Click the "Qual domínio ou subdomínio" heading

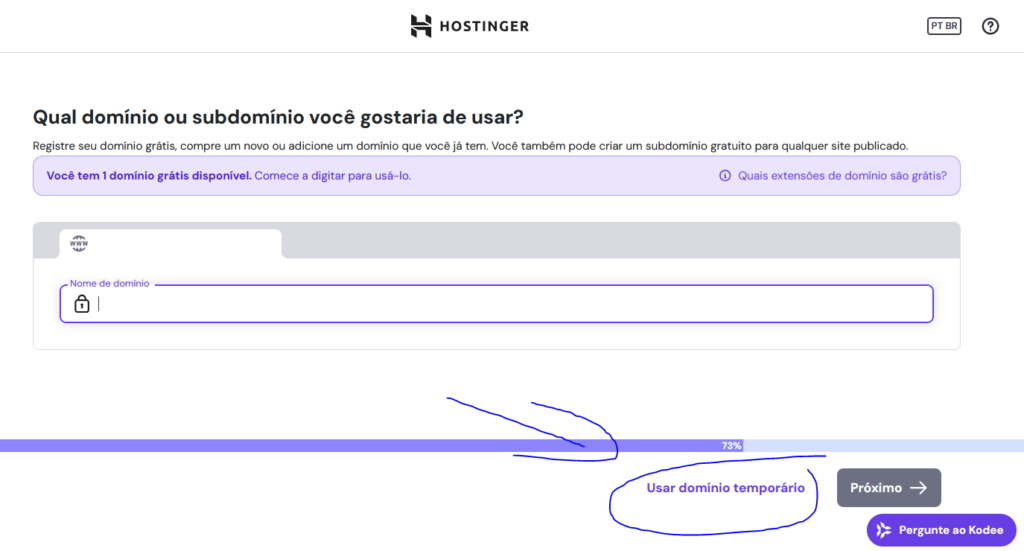[278, 117]
